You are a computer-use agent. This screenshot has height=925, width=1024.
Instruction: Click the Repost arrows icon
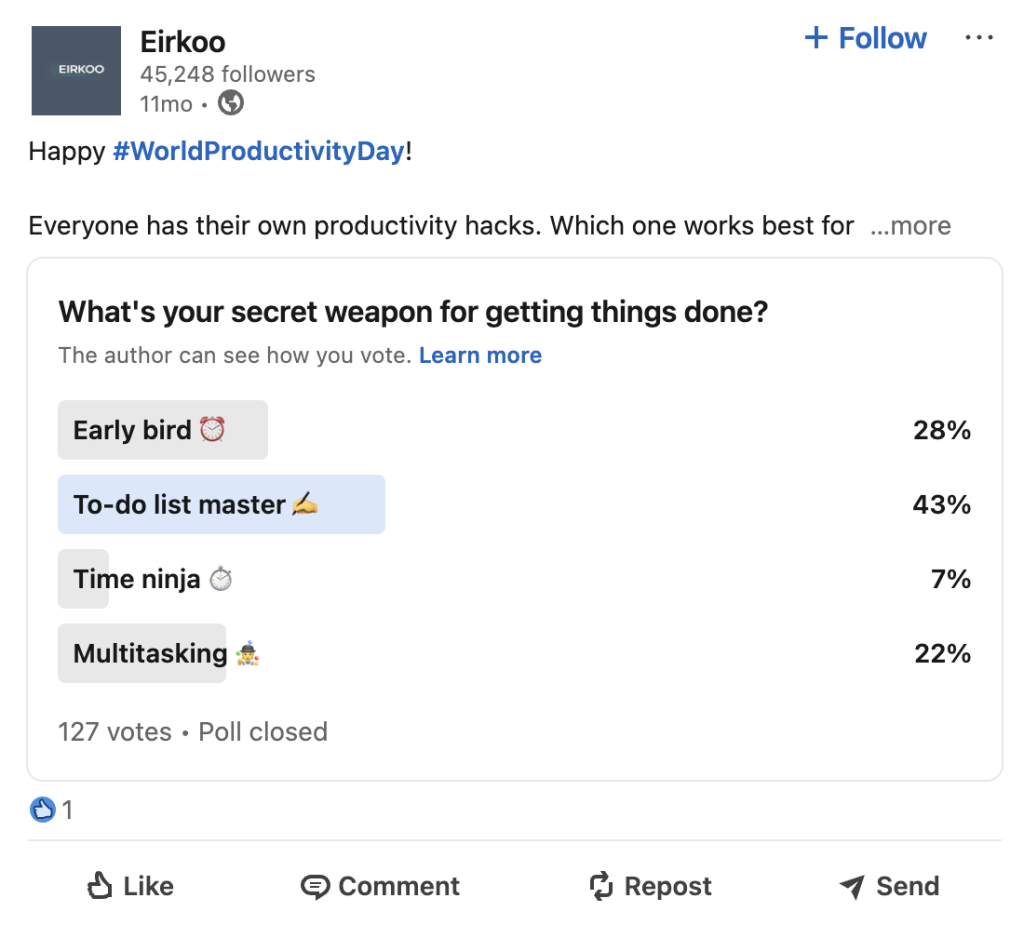(600, 886)
